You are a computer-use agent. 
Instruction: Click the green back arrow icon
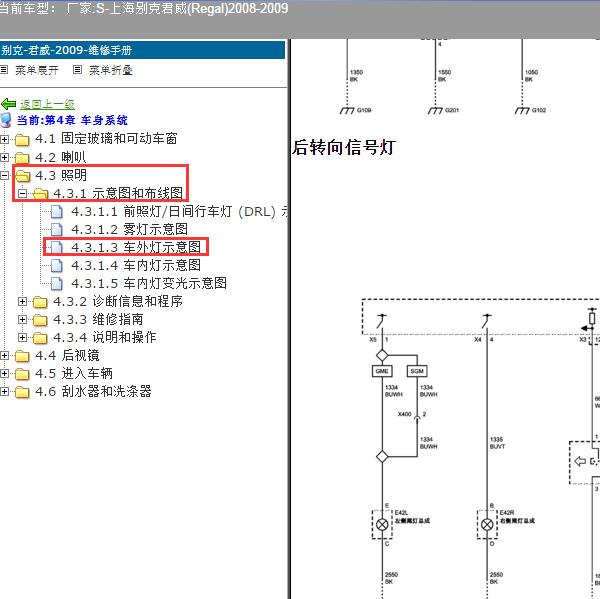point(8,104)
